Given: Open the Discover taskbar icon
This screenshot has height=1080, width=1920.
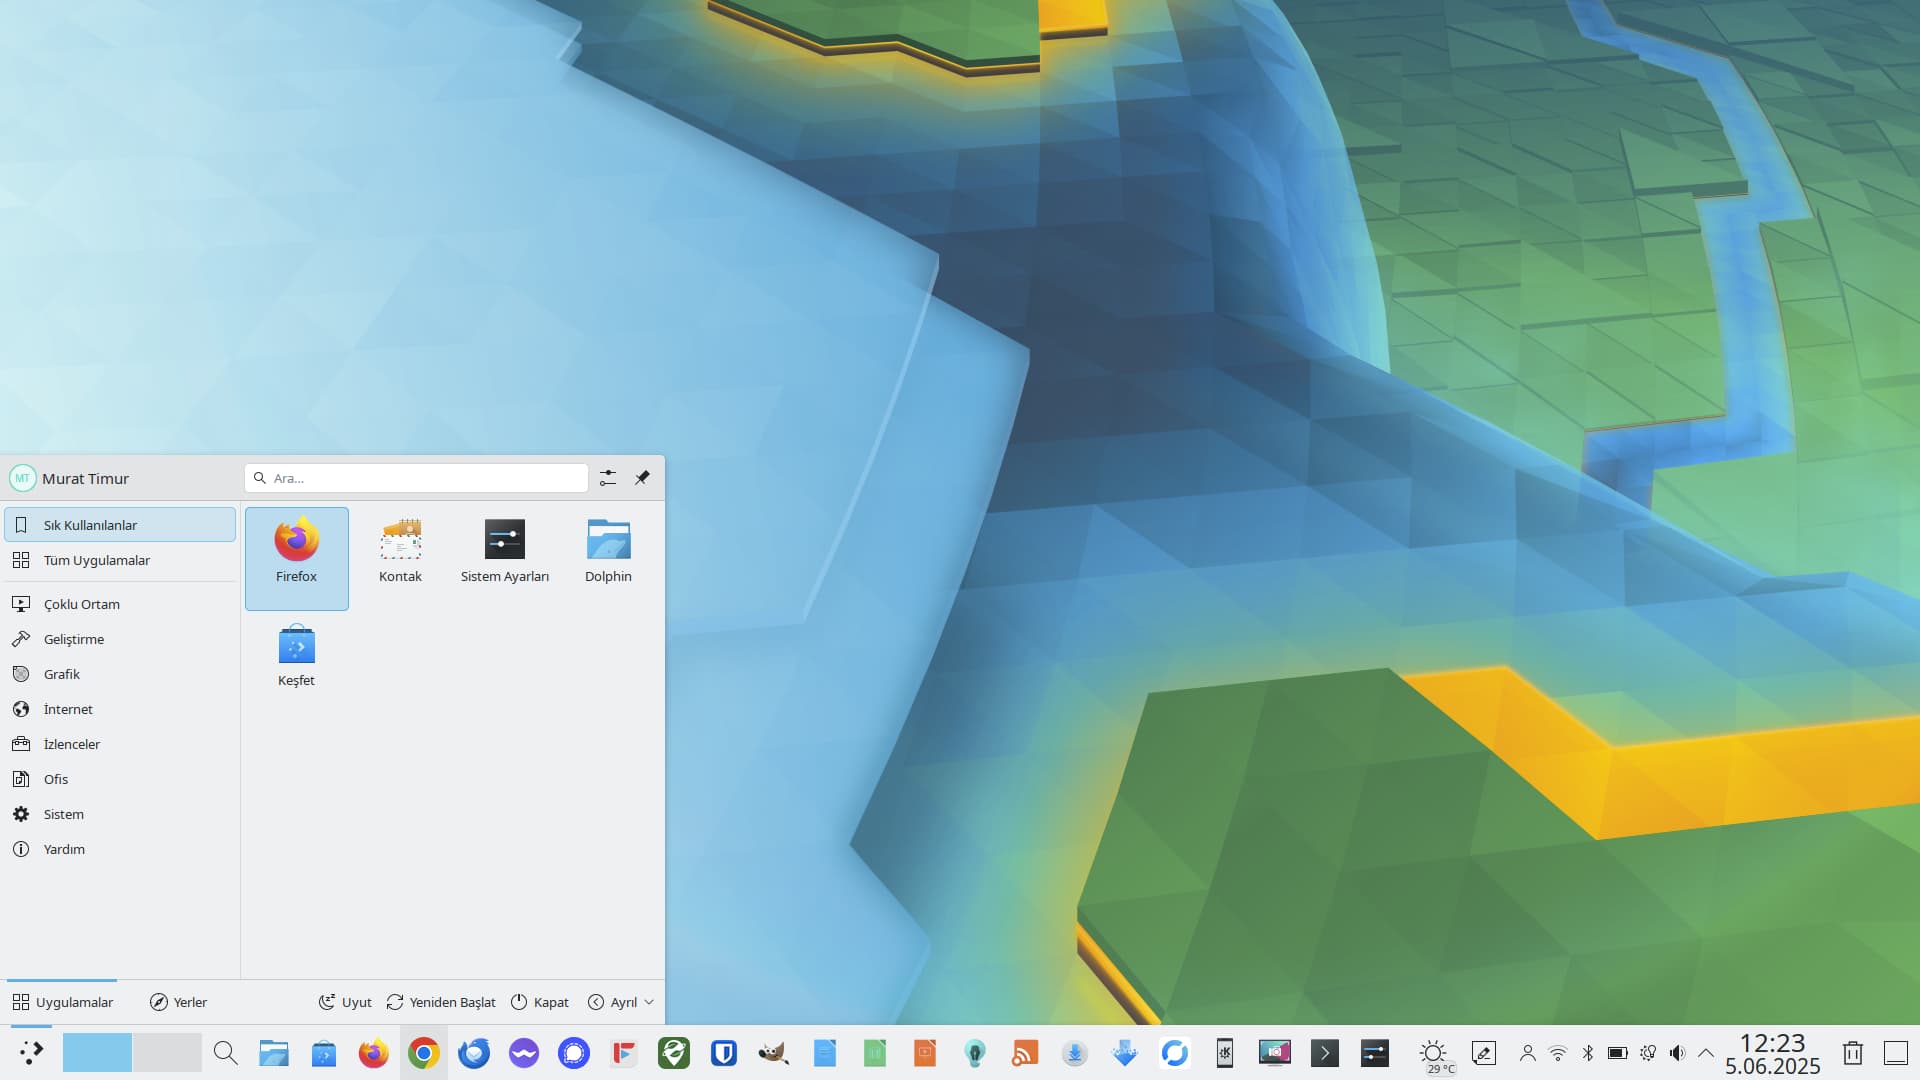Looking at the screenshot, I should tap(324, 1053).
